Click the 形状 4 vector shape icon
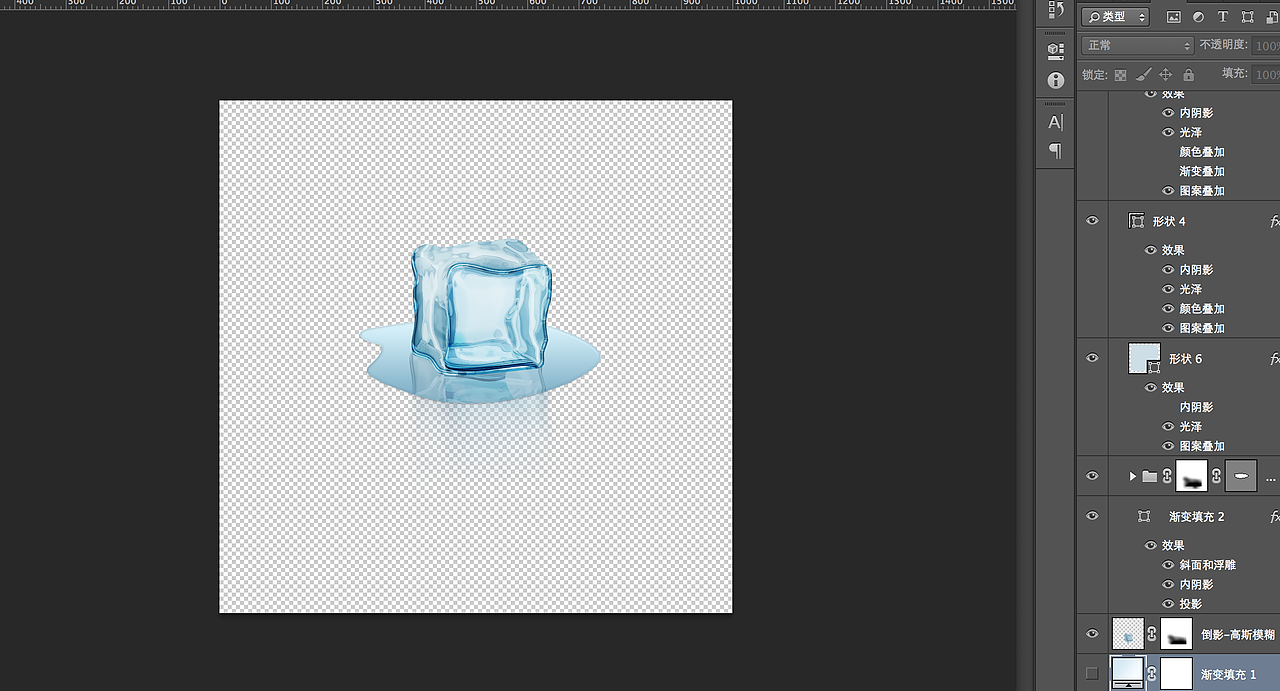The width and height of the screenshot is (1280, 691). [1136, 221]
